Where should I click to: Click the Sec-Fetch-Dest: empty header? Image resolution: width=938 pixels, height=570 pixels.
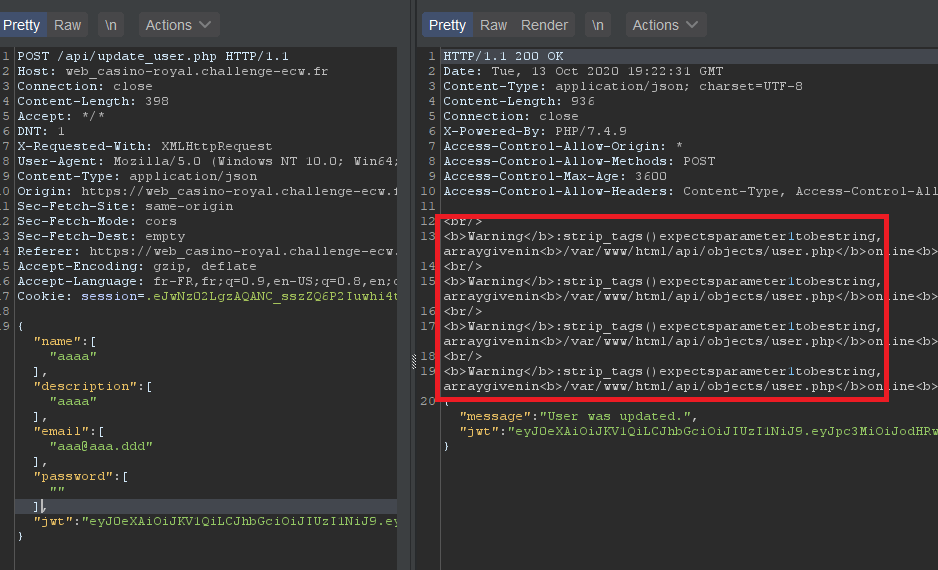[101, 236]
